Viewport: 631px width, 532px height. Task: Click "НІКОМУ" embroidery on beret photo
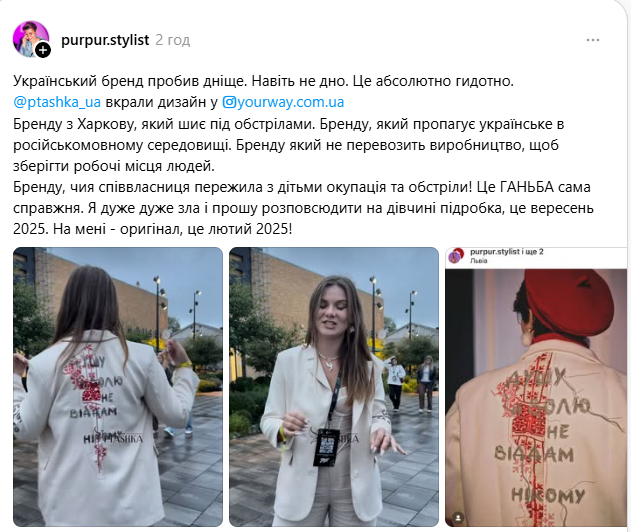tap(548, 495)
